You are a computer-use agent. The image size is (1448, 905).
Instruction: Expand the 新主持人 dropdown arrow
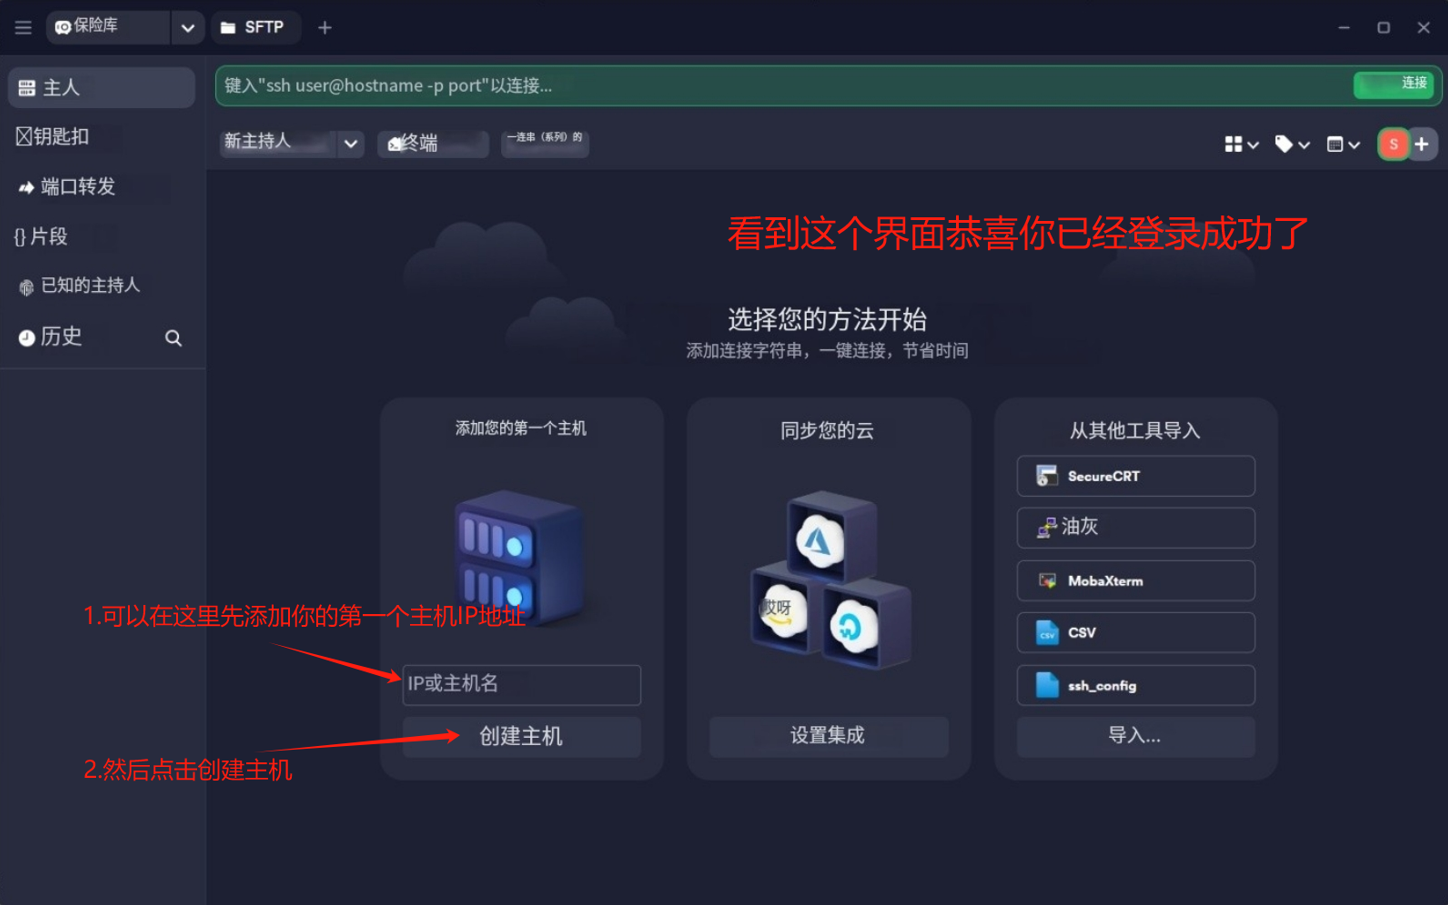point(350,143)
